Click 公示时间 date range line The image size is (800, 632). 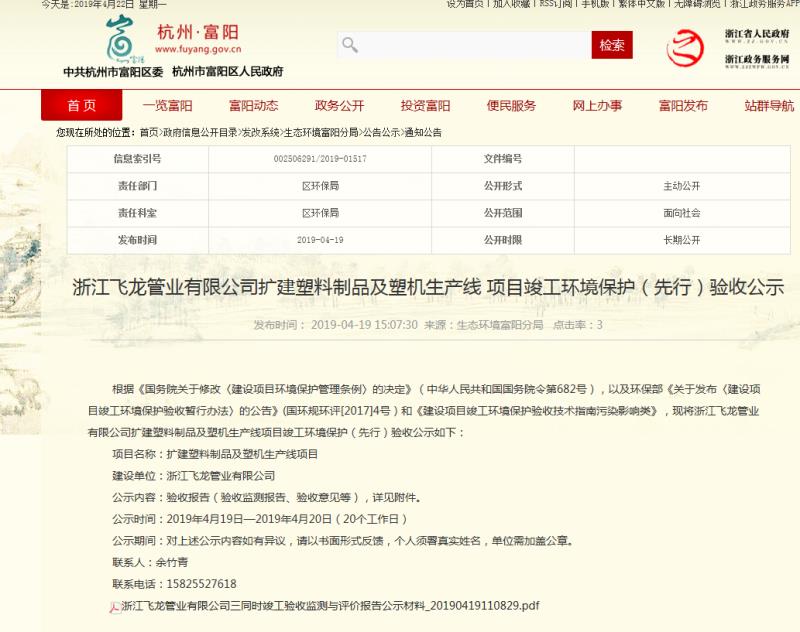[x=260, y=519]
